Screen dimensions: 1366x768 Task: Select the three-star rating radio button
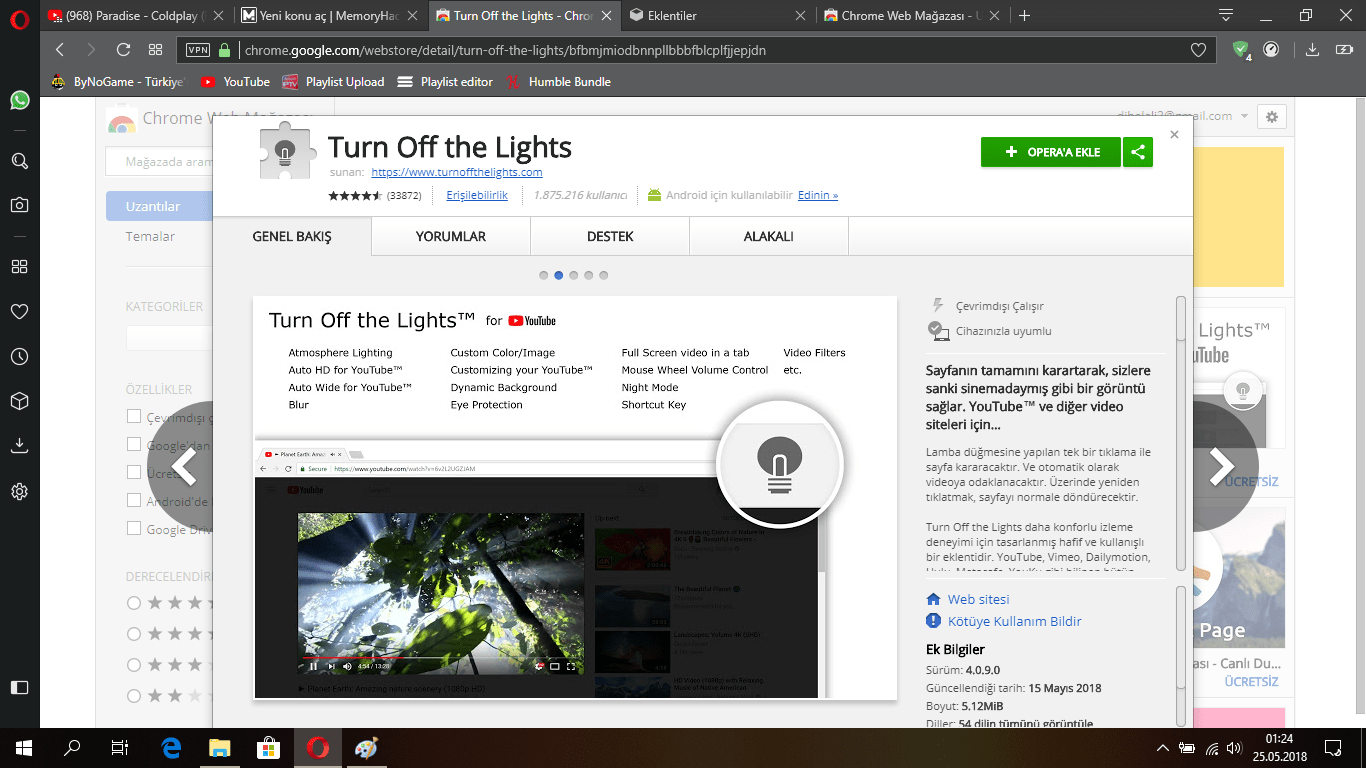(x=134, y=665)
